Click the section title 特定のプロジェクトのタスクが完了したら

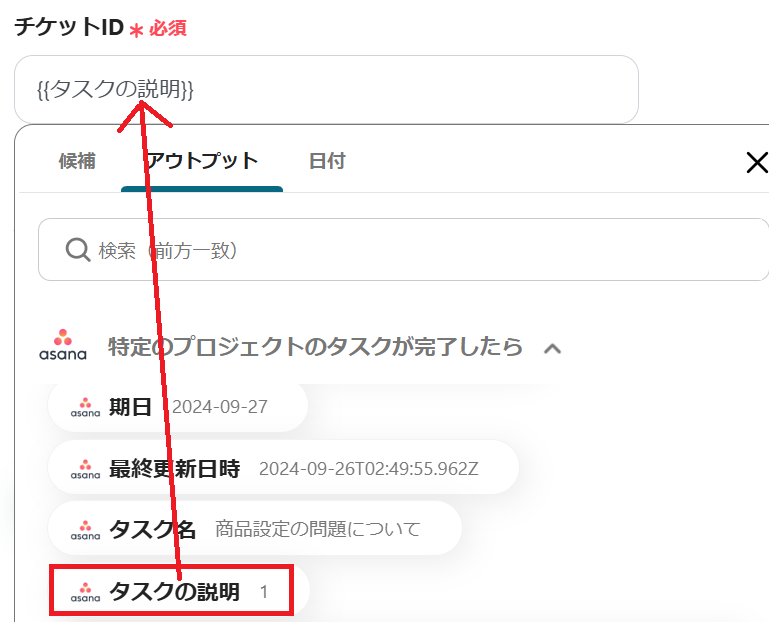(315, 346)
